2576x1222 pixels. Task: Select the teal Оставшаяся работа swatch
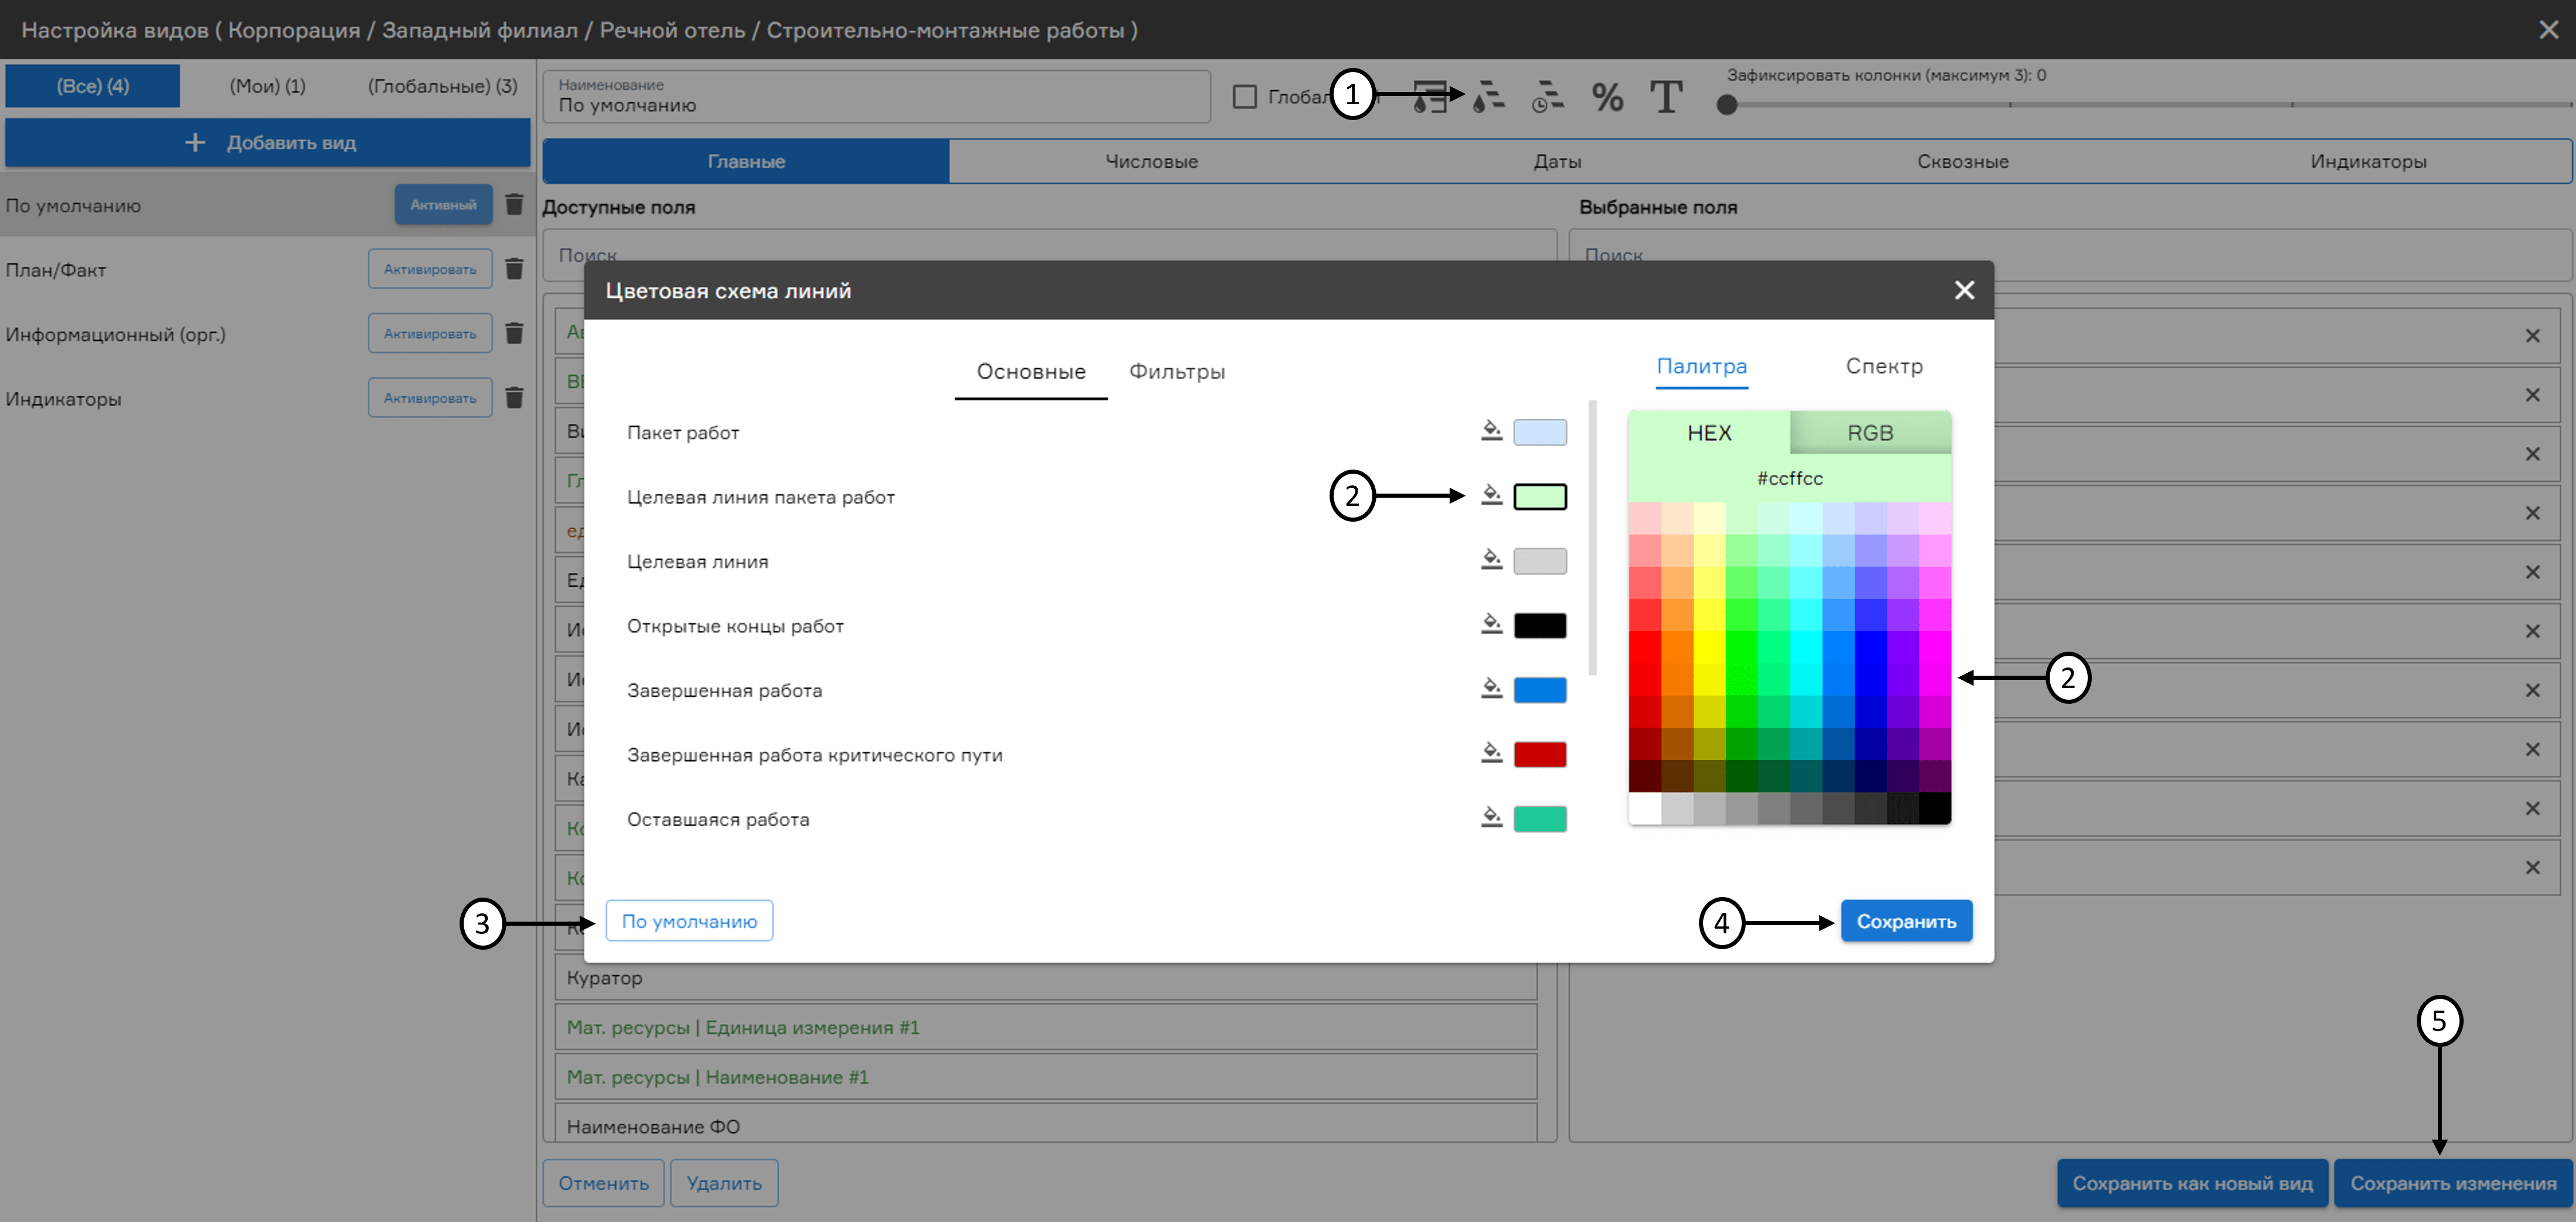point(1540,819)
